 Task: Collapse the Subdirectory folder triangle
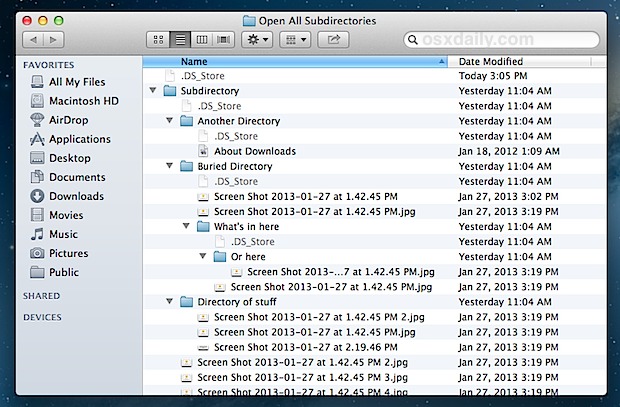click(x=153, y=91)
